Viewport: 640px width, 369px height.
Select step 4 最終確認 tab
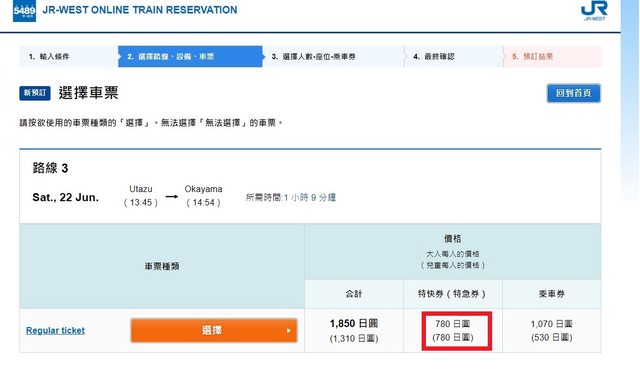tap(453, 56)
